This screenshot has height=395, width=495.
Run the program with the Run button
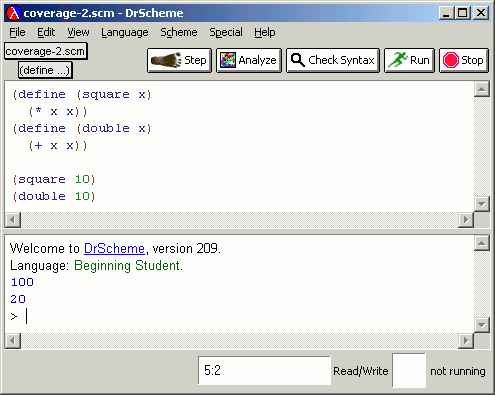click(x=409, y=60)
